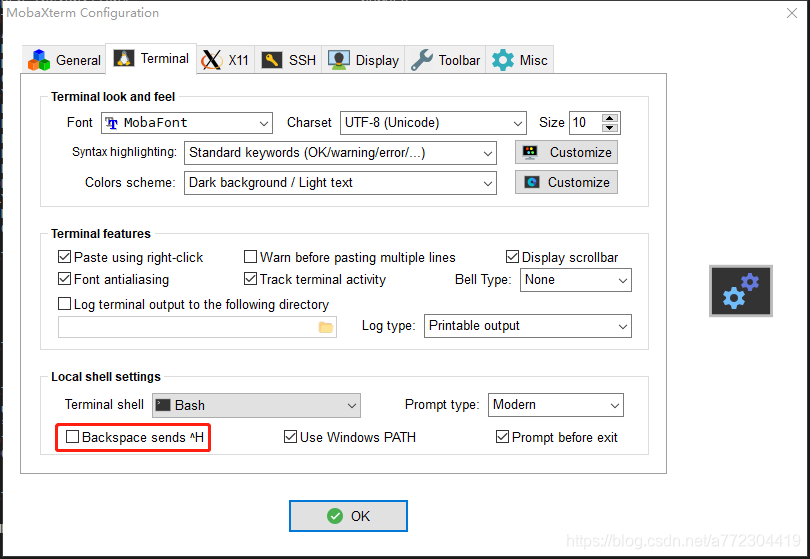Close the MobaXterm Configuration window
The width and height of the screenshot is (810, 559).
coord(792,13)
